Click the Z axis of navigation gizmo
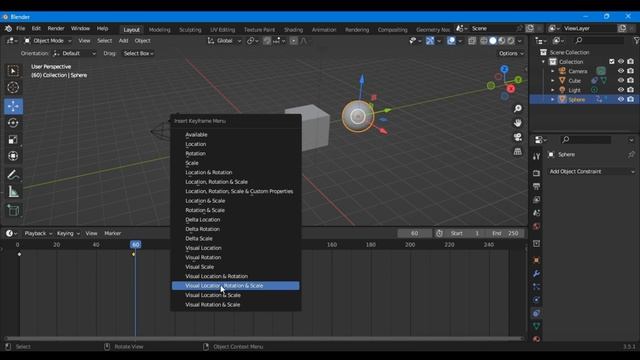640x360 pixels. pyautogui.click(x=504, y=69)
